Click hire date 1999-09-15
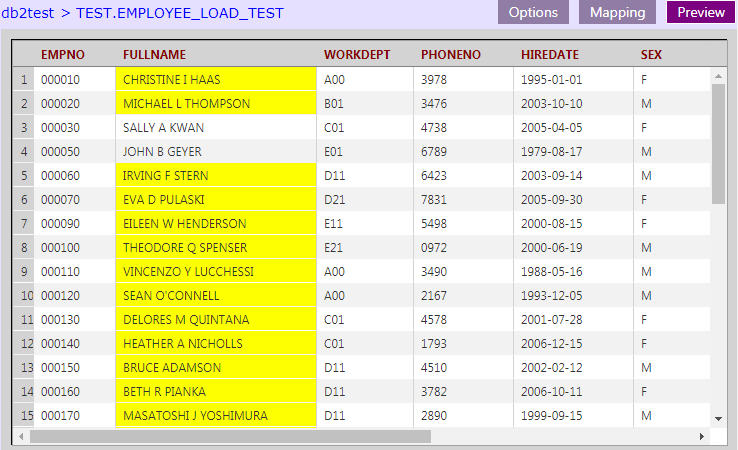Screen dimensions: 738x450 point(551,416)
